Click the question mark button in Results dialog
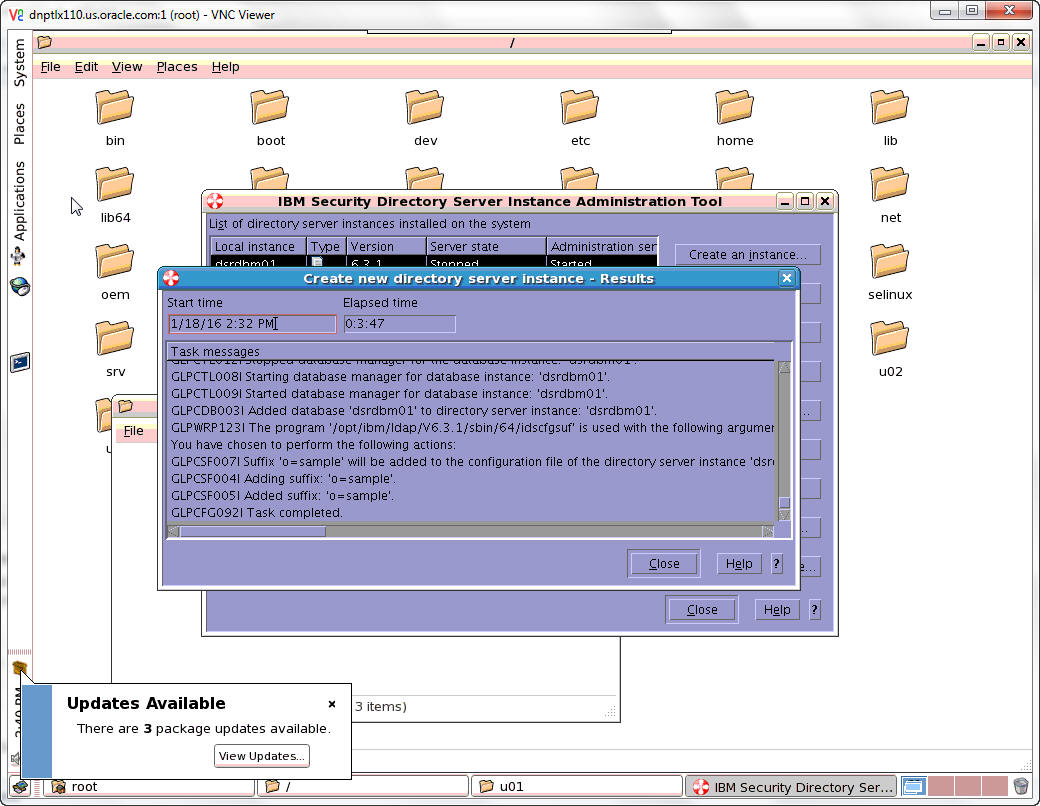Screen dimensions: 1040x806 point(776,564)
